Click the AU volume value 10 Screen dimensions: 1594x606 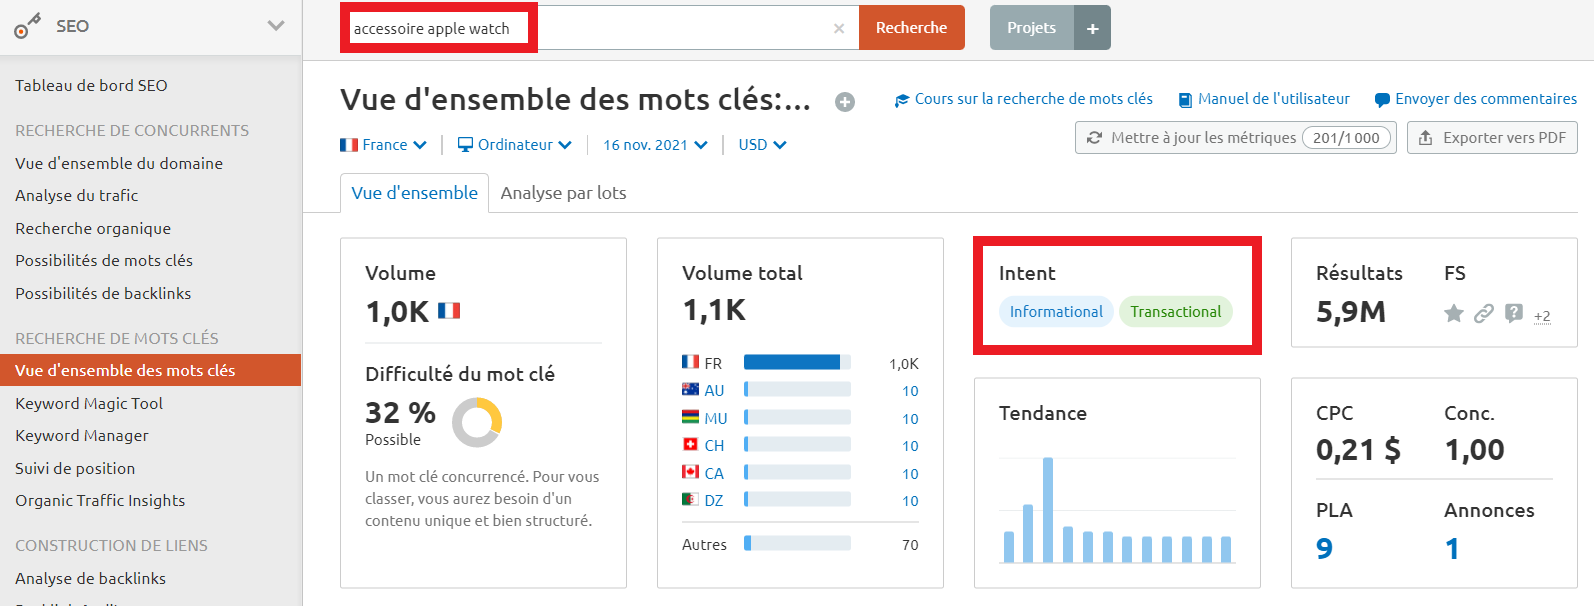pos(910,391)
